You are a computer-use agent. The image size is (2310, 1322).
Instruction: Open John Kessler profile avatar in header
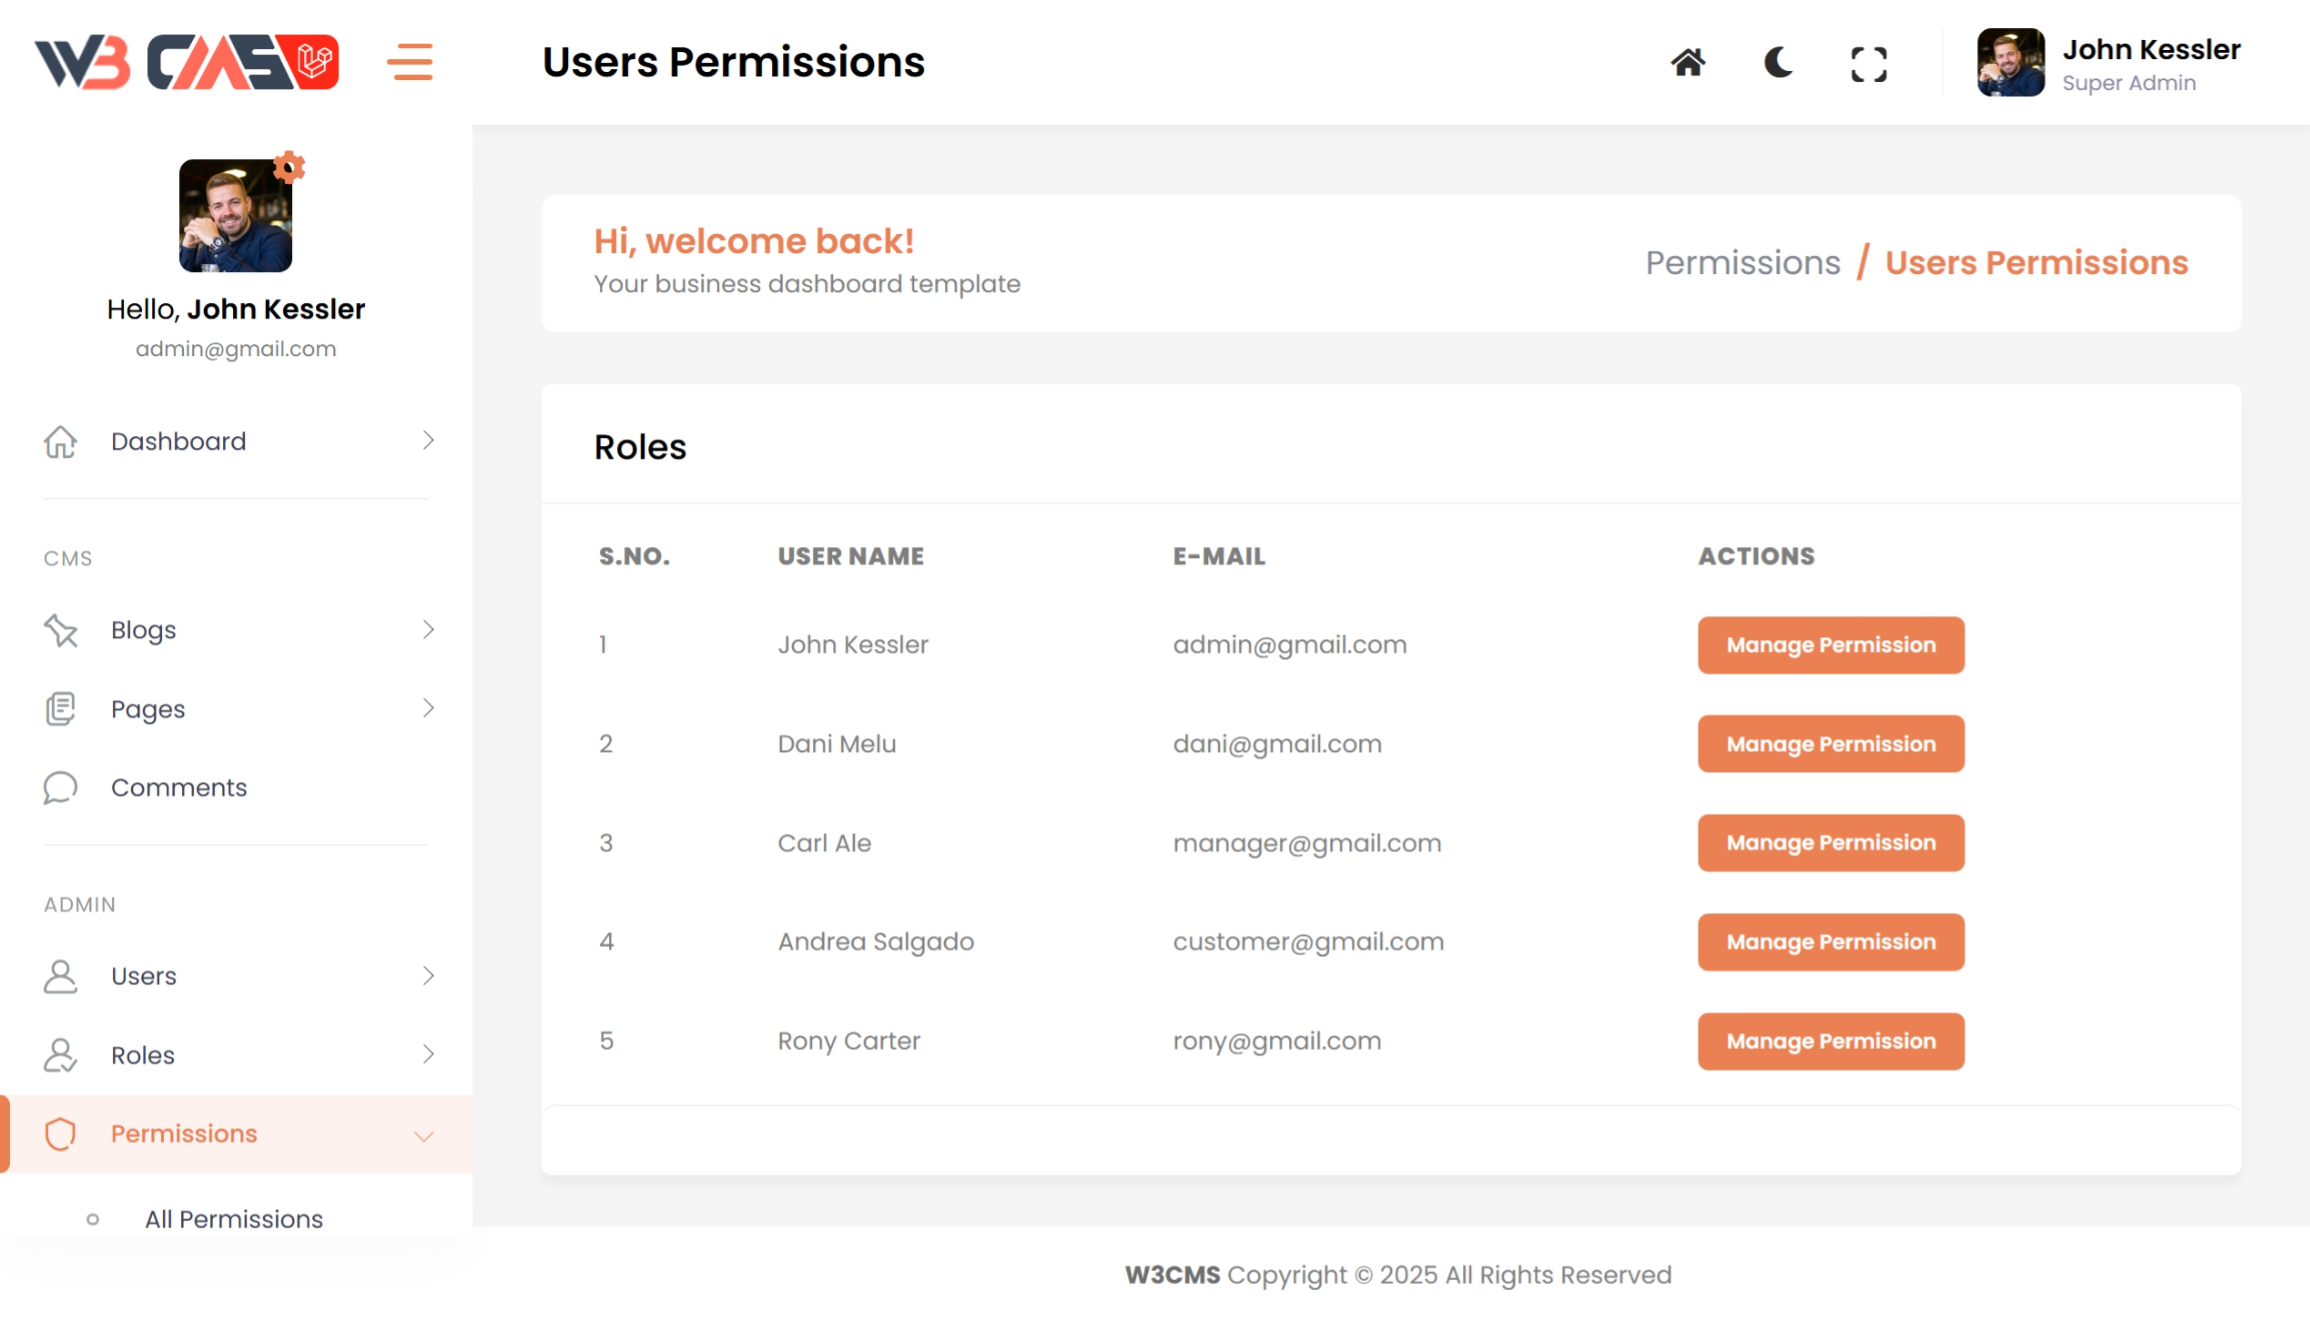coord(2010,63)
